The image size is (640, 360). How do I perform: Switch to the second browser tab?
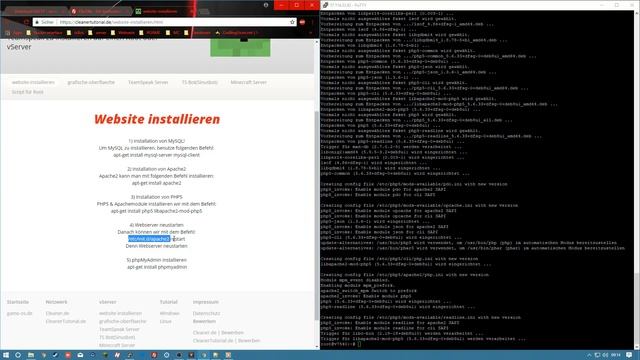(100, 11)
